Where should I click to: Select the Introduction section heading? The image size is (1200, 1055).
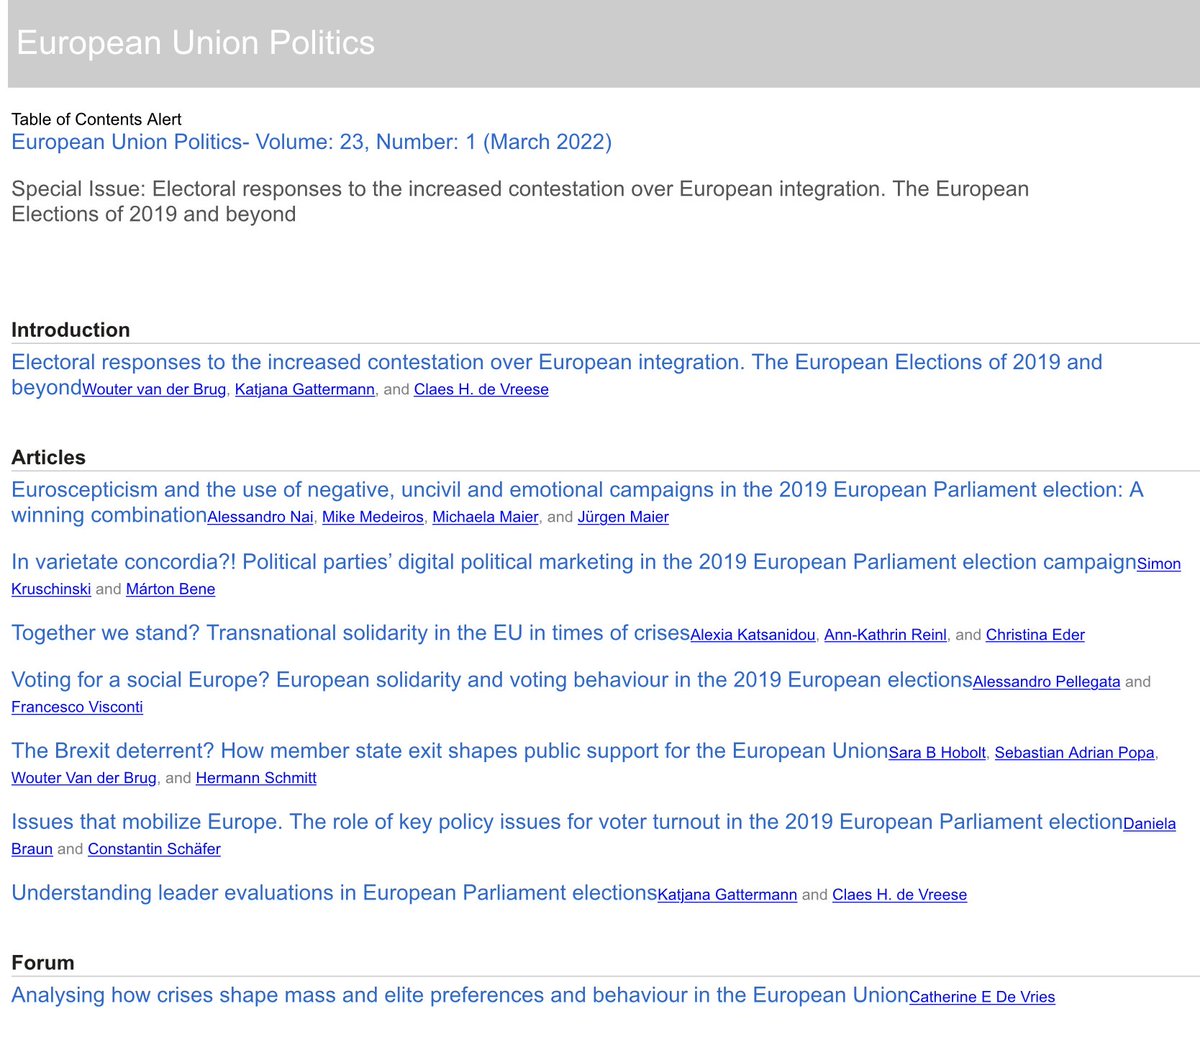[x=70, y=330]
